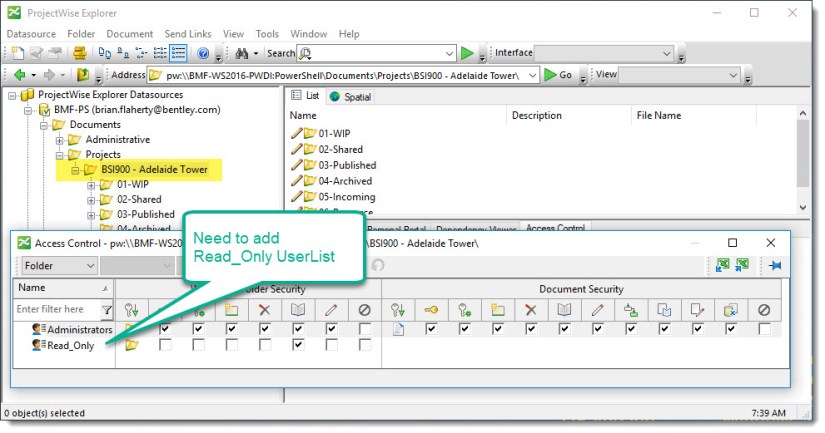Open the Document menu
The height and width of the screenshot is (433, 825).
[129, 34]
